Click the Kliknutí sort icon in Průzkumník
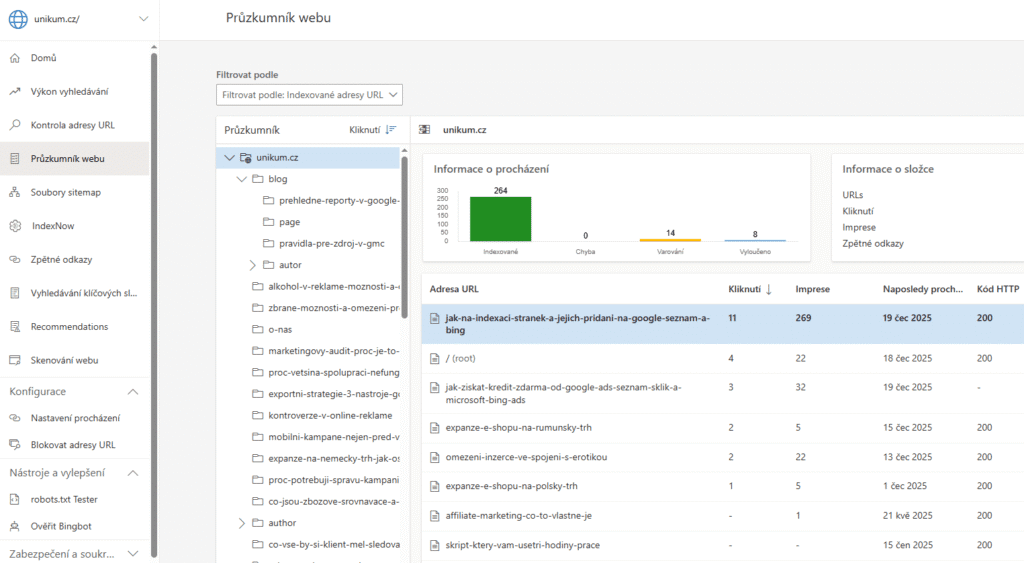This screenshot has height=563, width=1024. click(x=391, y=130)
